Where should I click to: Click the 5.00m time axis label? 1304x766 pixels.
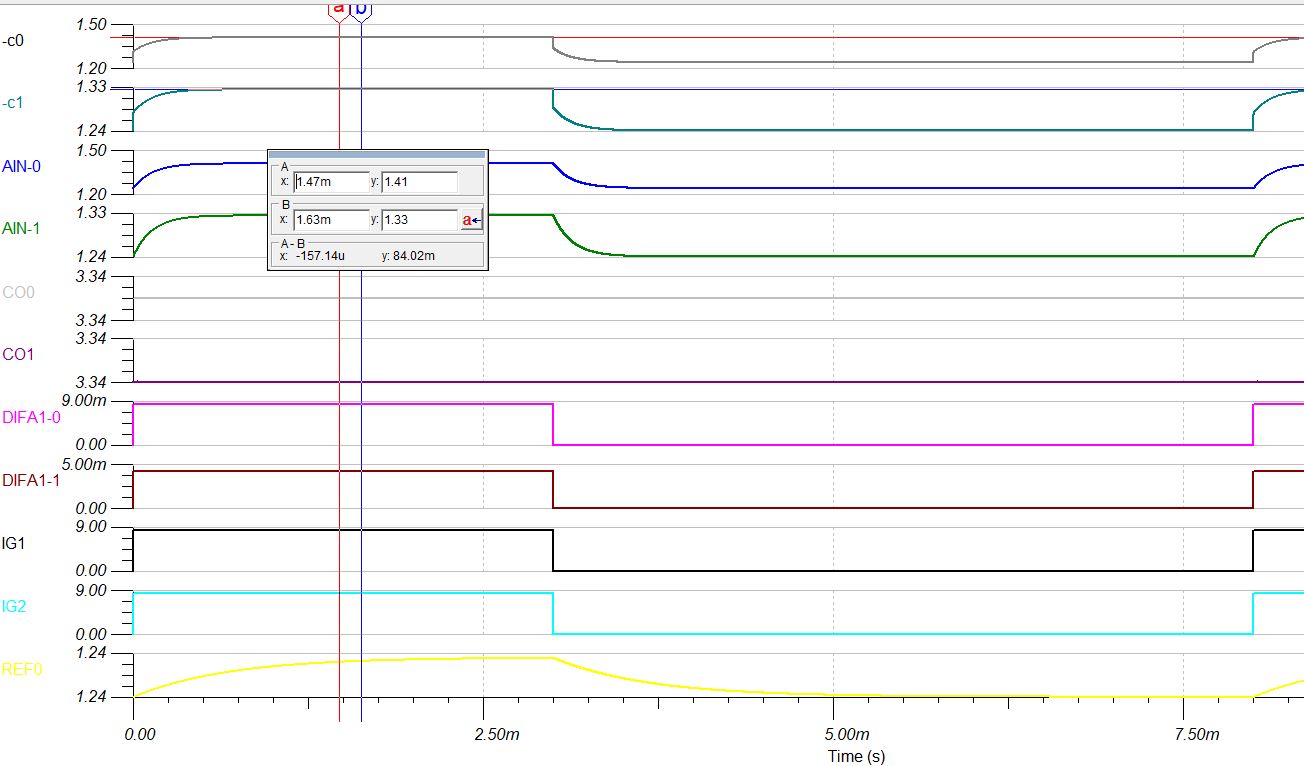(x=847, y=734)
